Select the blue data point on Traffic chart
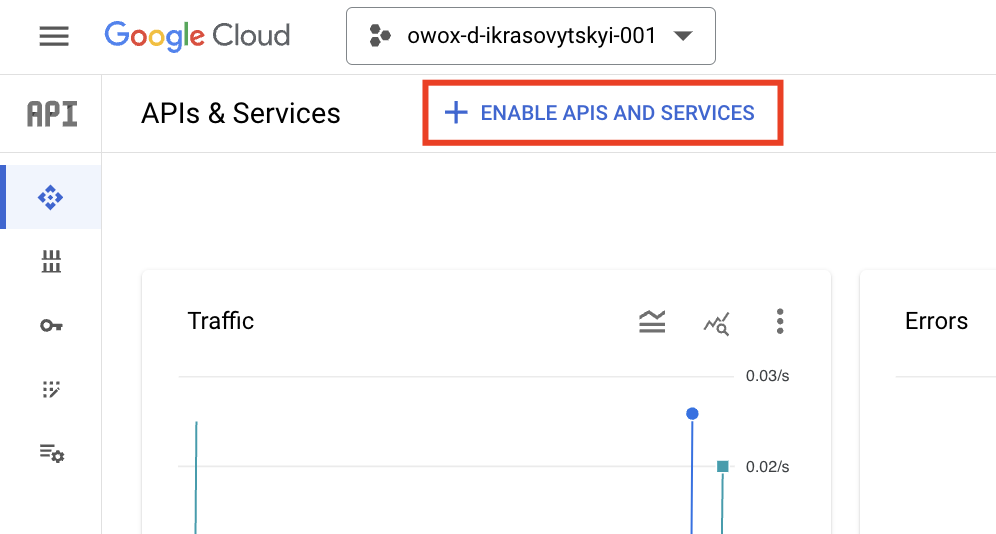 click(x=692, y=414)
